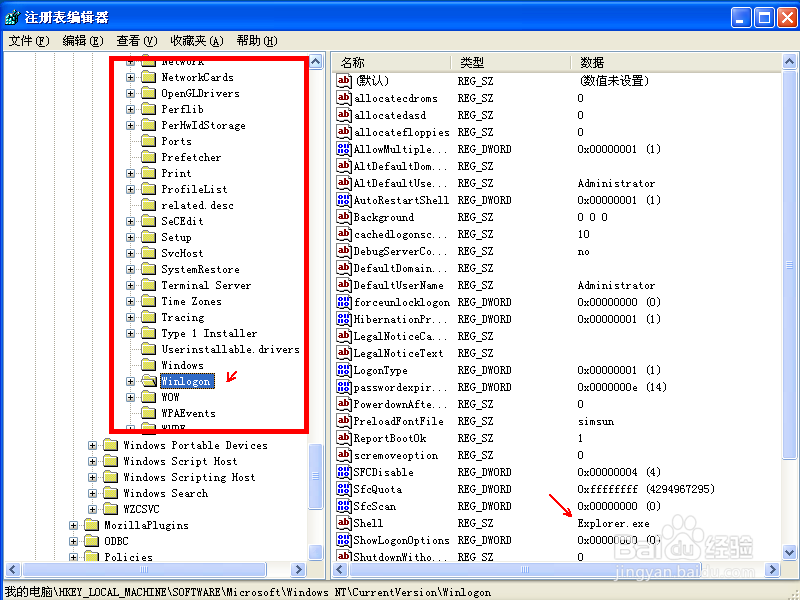This screenshot has height=600, width=800.
Task: Click the 名称 (Name) column header
Action: (391, 62)
